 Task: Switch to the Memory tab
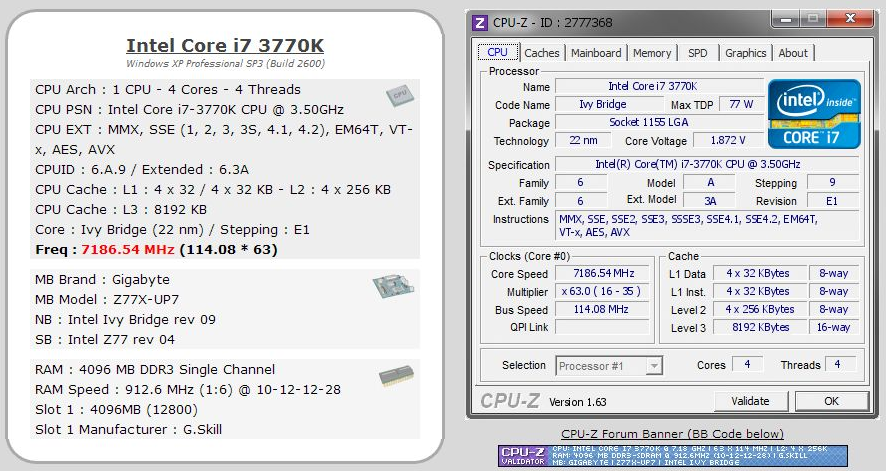point(652,53)
